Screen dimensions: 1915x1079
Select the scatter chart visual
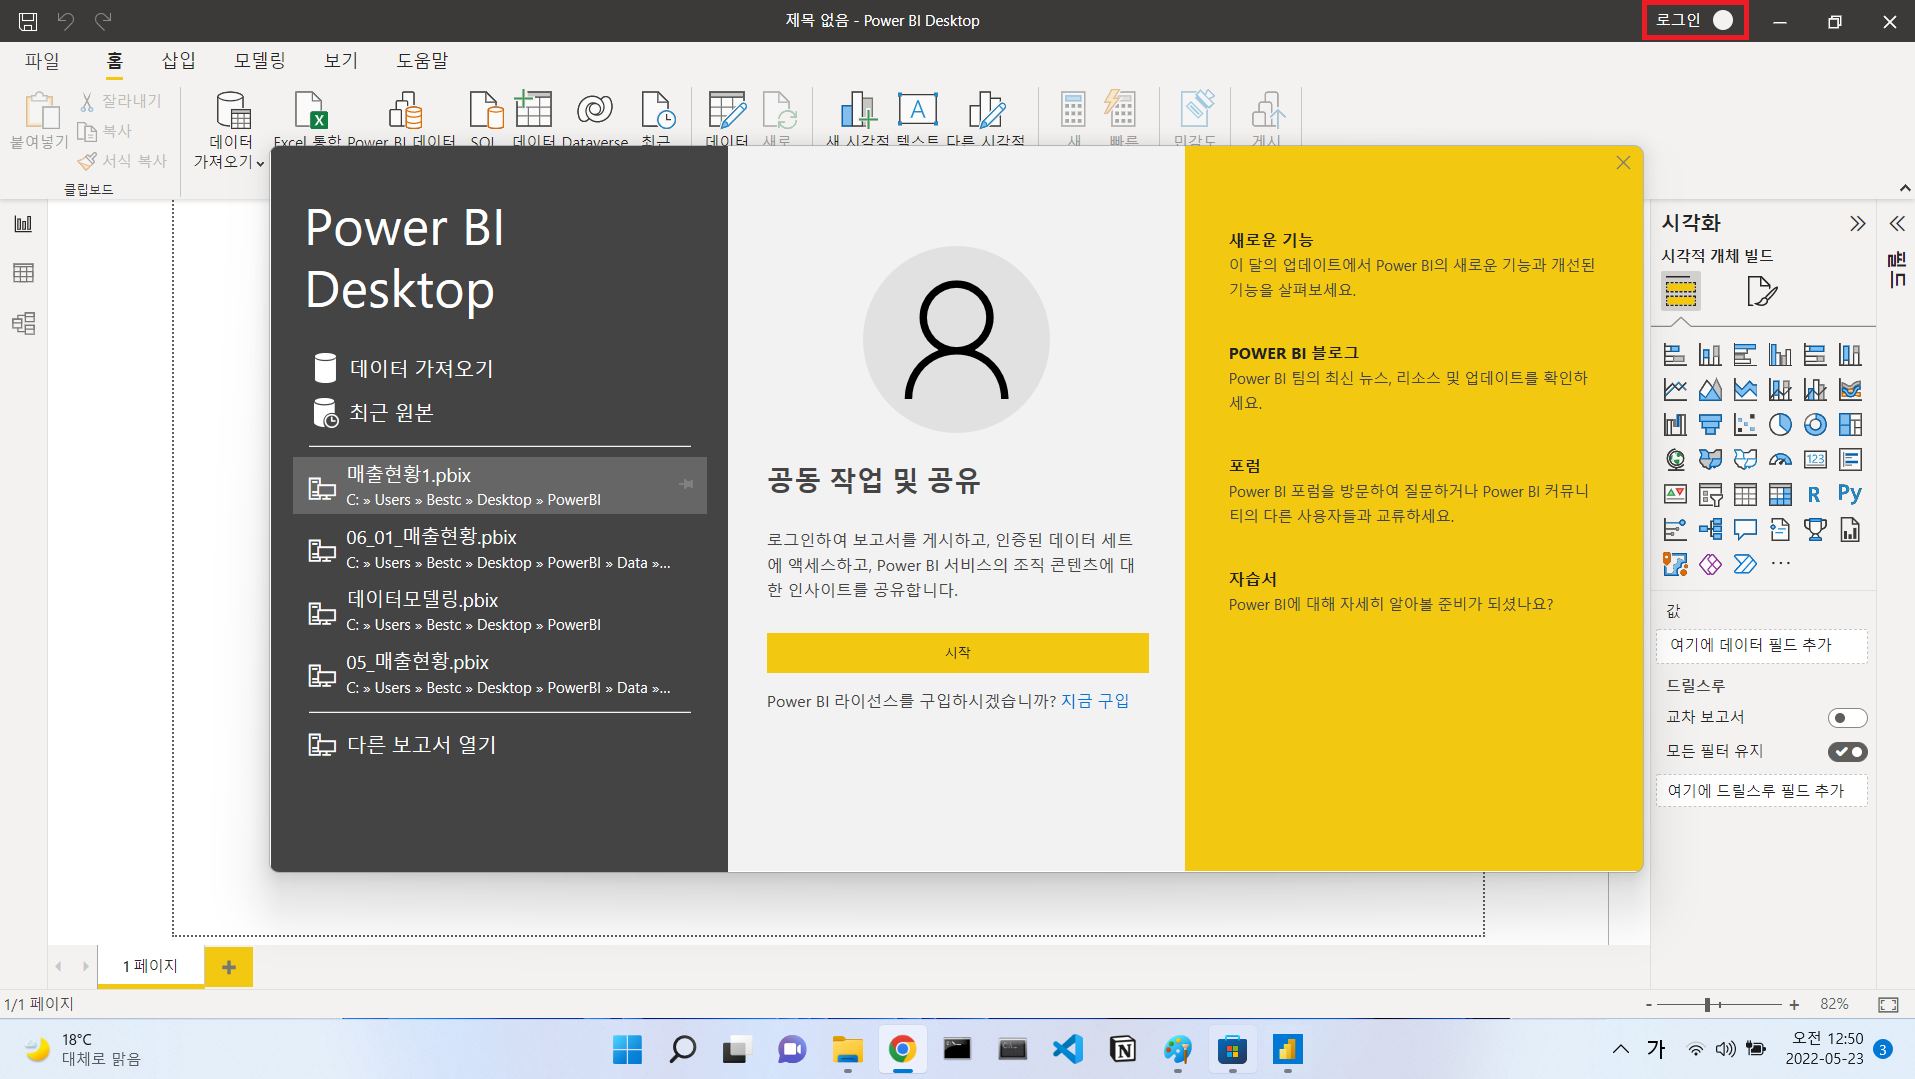(1745, 425)
